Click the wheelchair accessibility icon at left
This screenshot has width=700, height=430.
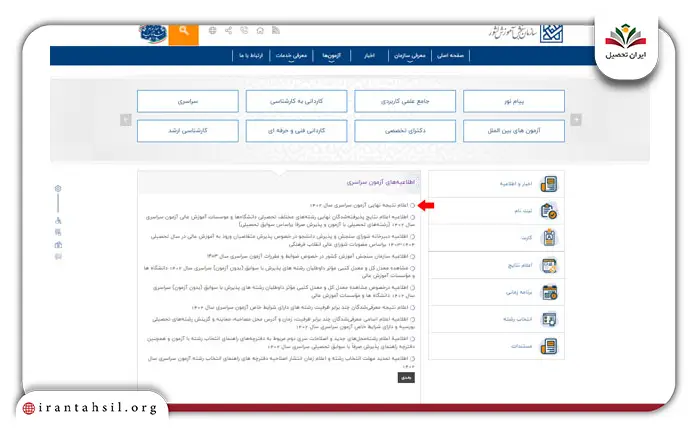point(58,221)
